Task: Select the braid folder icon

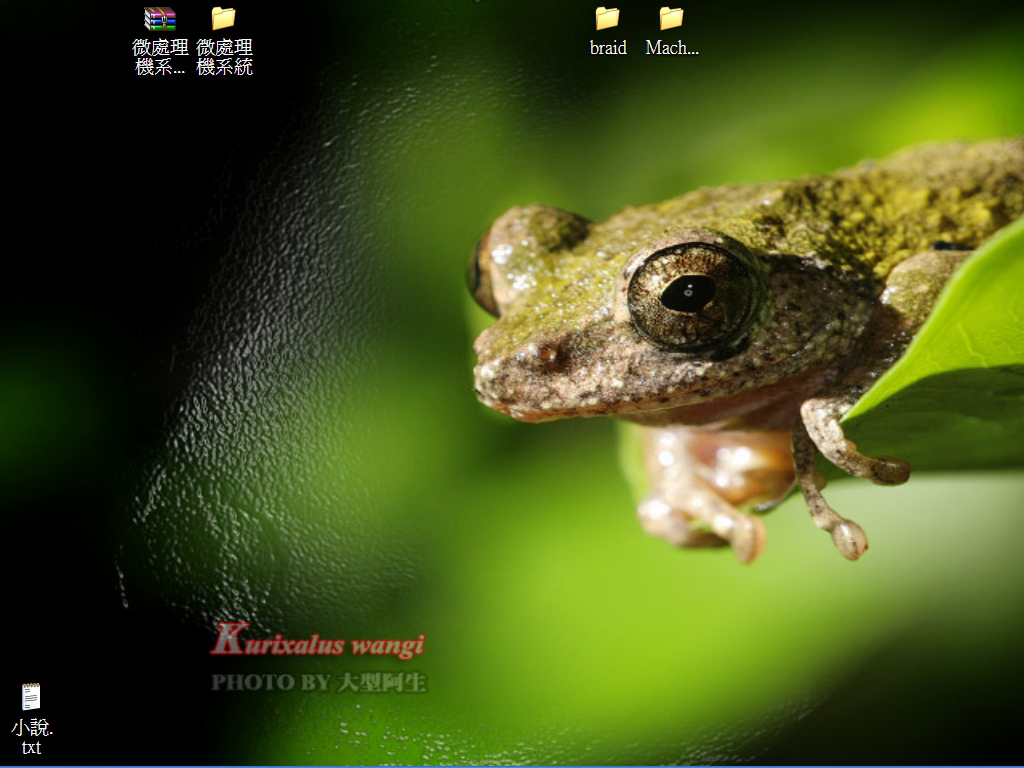Action: point(607,18)
